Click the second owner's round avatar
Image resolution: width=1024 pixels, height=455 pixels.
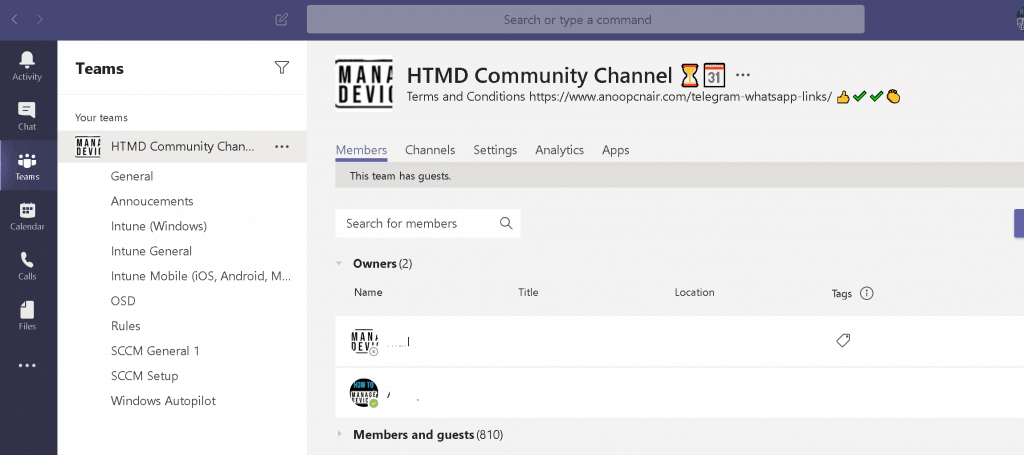point(364,393)
